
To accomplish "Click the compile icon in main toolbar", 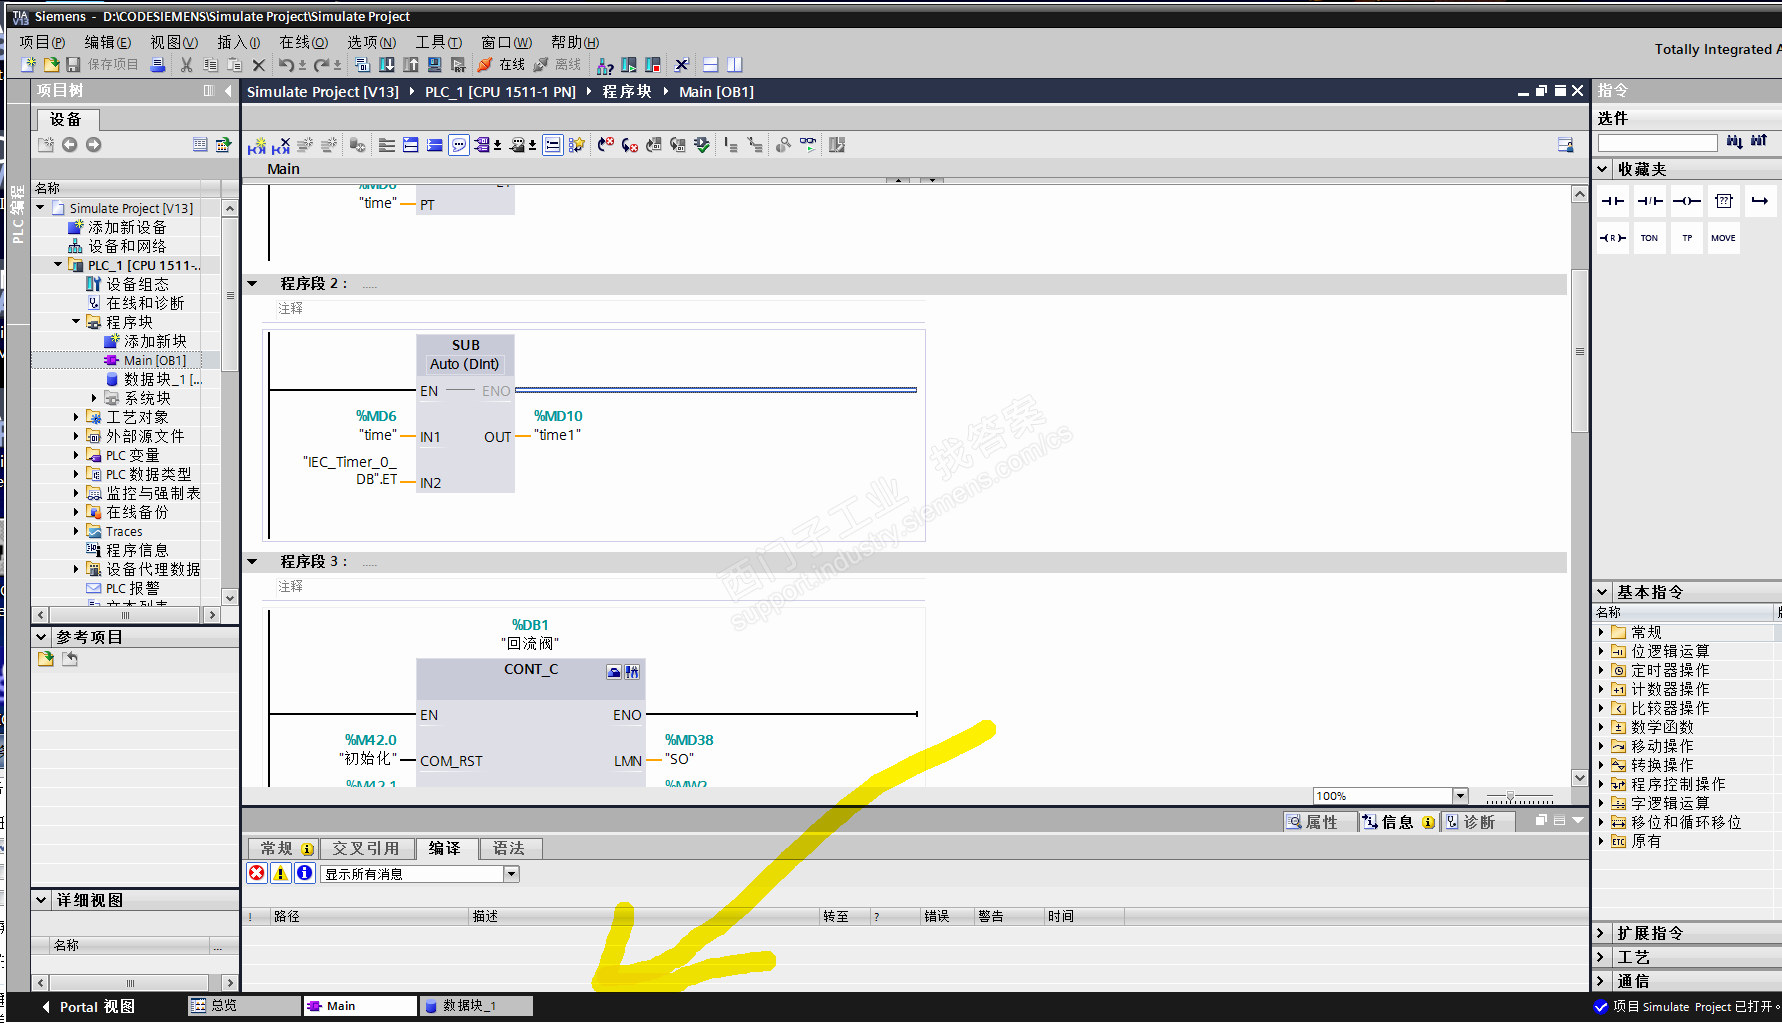I will (x=362, y=65).
